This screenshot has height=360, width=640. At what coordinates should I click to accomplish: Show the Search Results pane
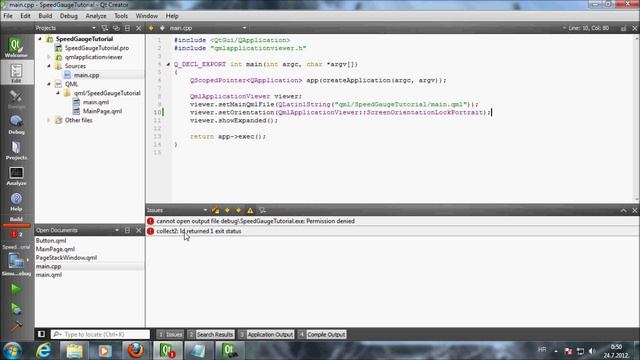tap(211, 334)
